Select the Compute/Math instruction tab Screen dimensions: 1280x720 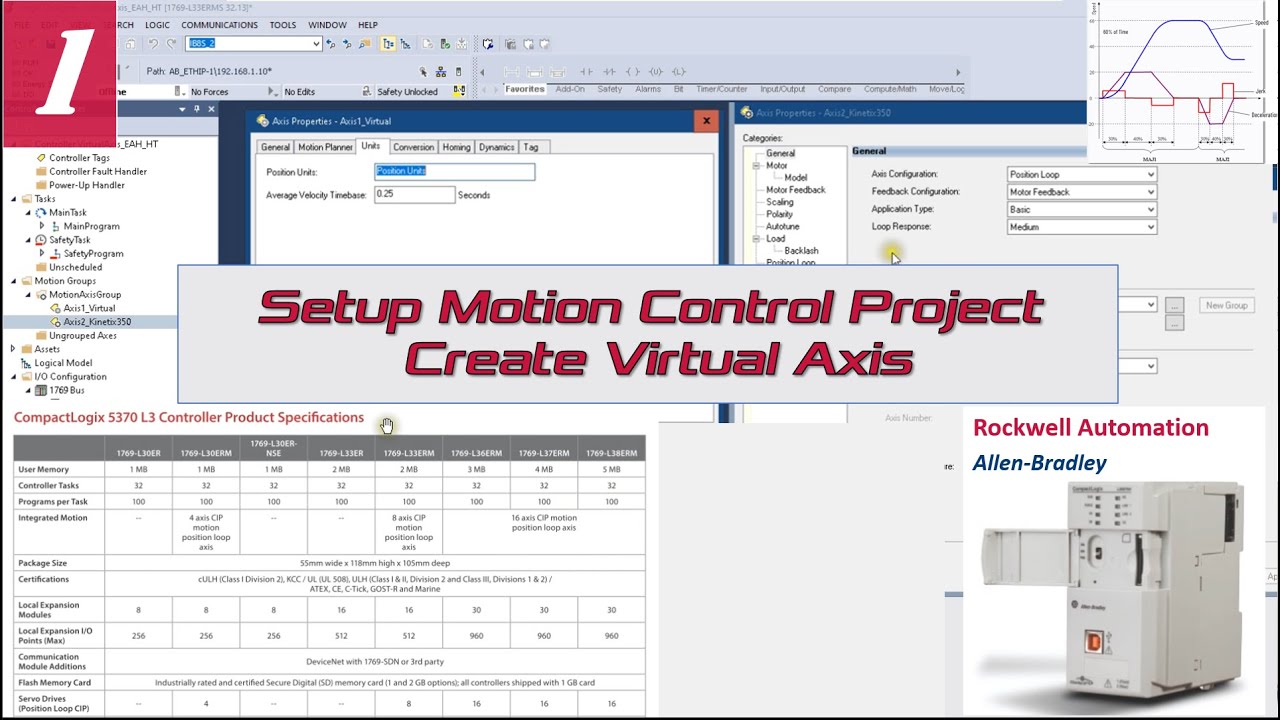point(890,89)
